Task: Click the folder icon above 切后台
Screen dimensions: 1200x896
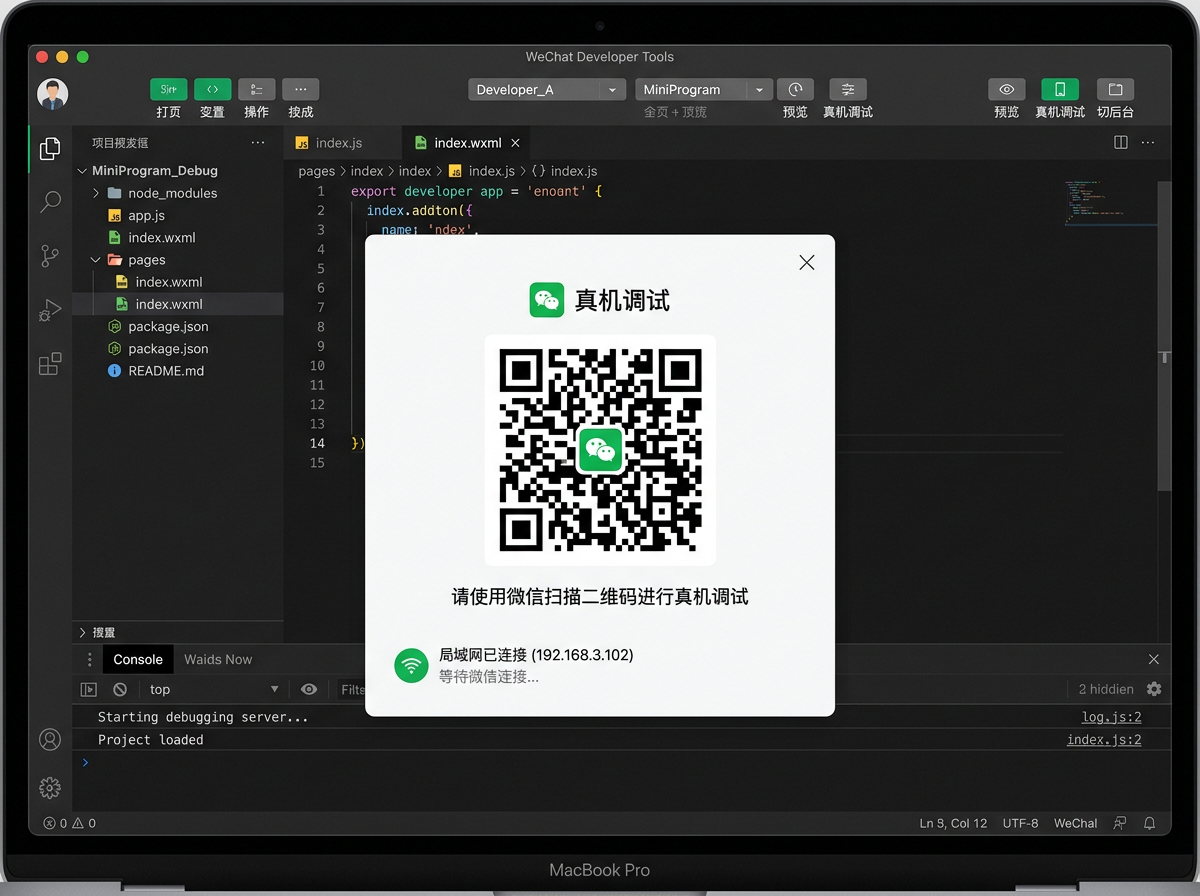Action: [x=1115, y=89]
